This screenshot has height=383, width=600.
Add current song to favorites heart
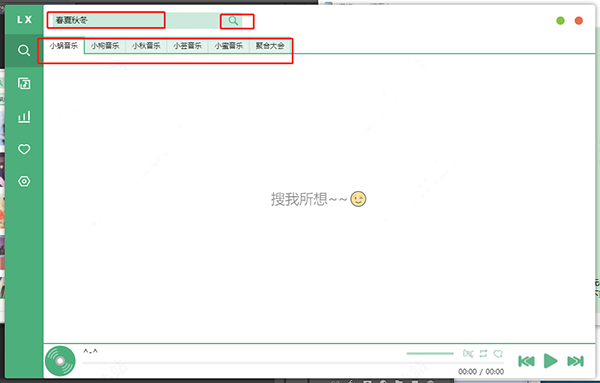pyautogui.click(x=498, y=354)
